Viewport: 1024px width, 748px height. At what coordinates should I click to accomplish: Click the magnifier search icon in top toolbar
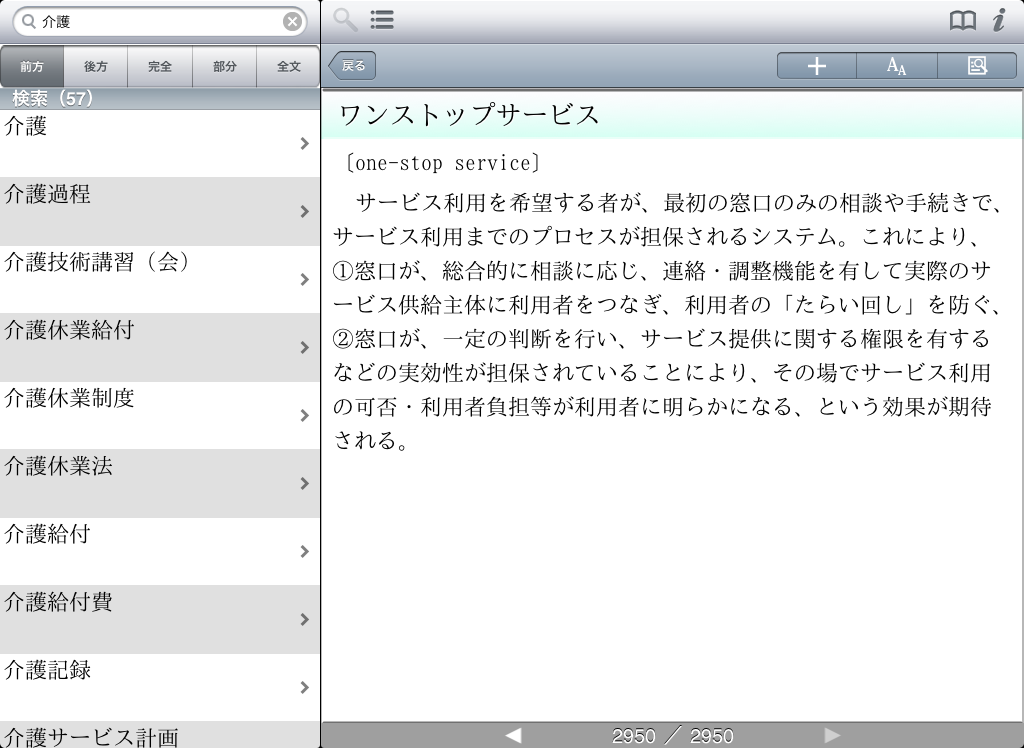click(x=345, y=20)
